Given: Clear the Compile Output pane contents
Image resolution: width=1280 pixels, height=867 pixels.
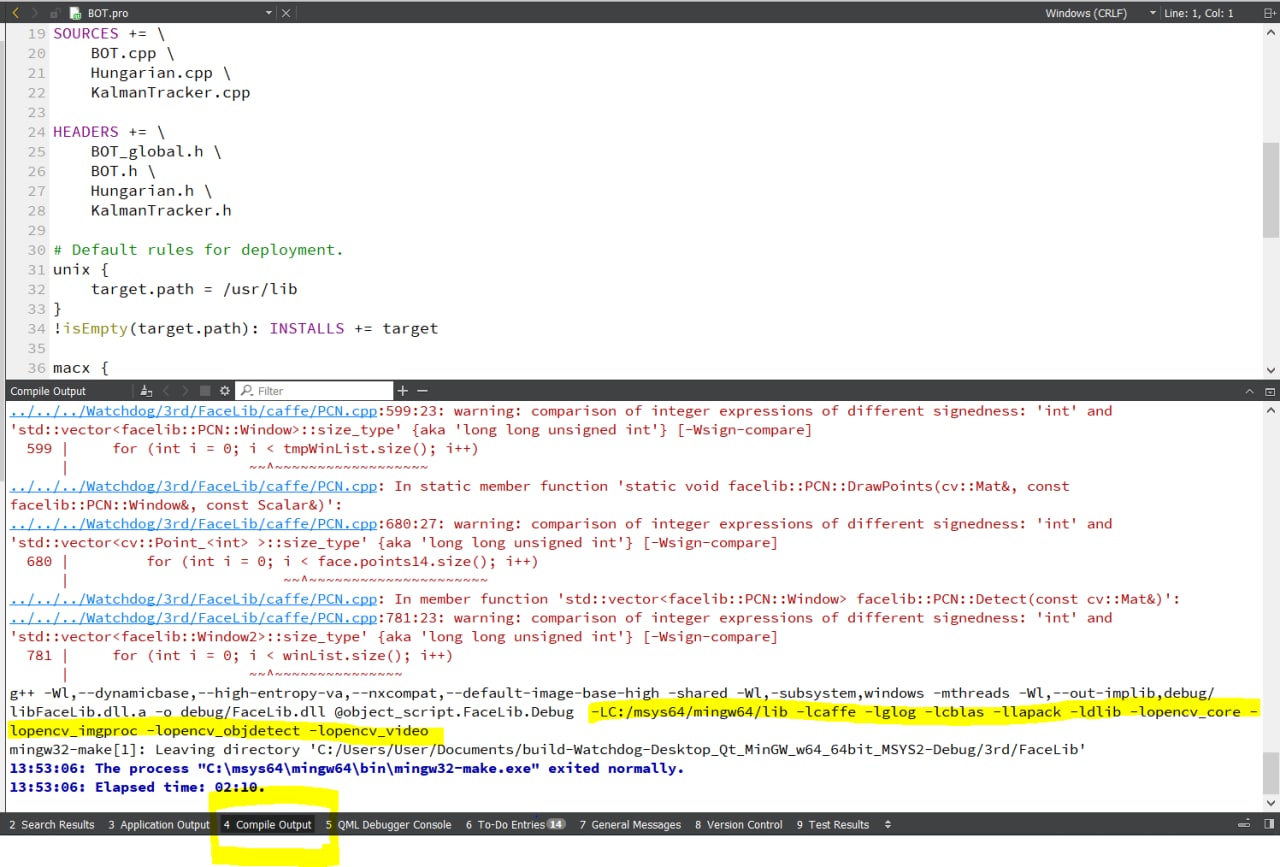Looking at the screenshot, I should point(146,391).
